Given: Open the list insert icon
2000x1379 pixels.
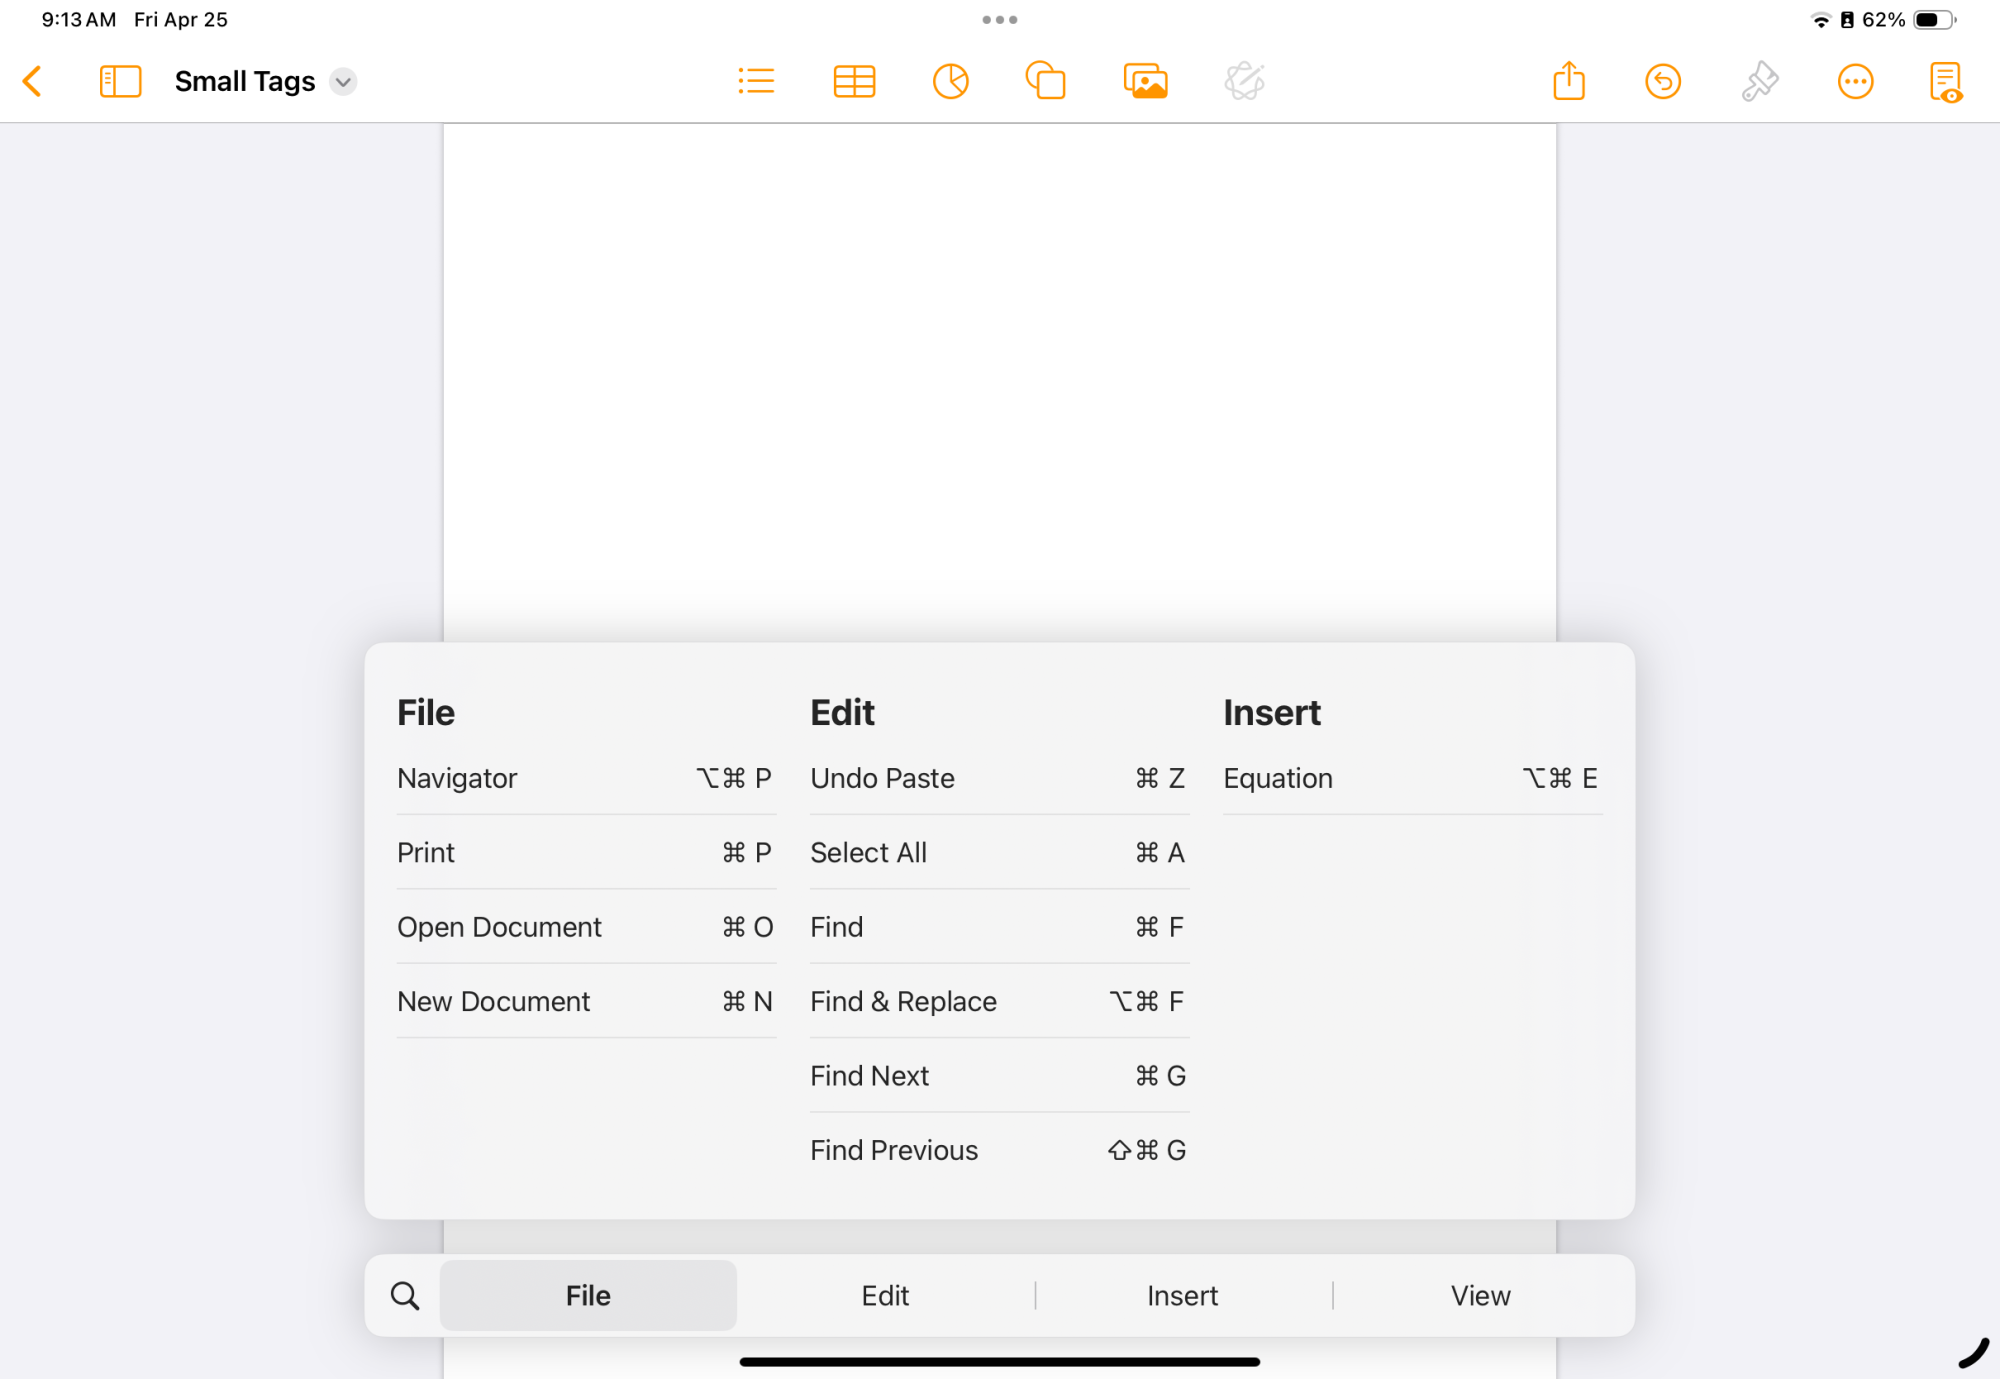Looking at the screenshot, I should [x=756, y=81].
